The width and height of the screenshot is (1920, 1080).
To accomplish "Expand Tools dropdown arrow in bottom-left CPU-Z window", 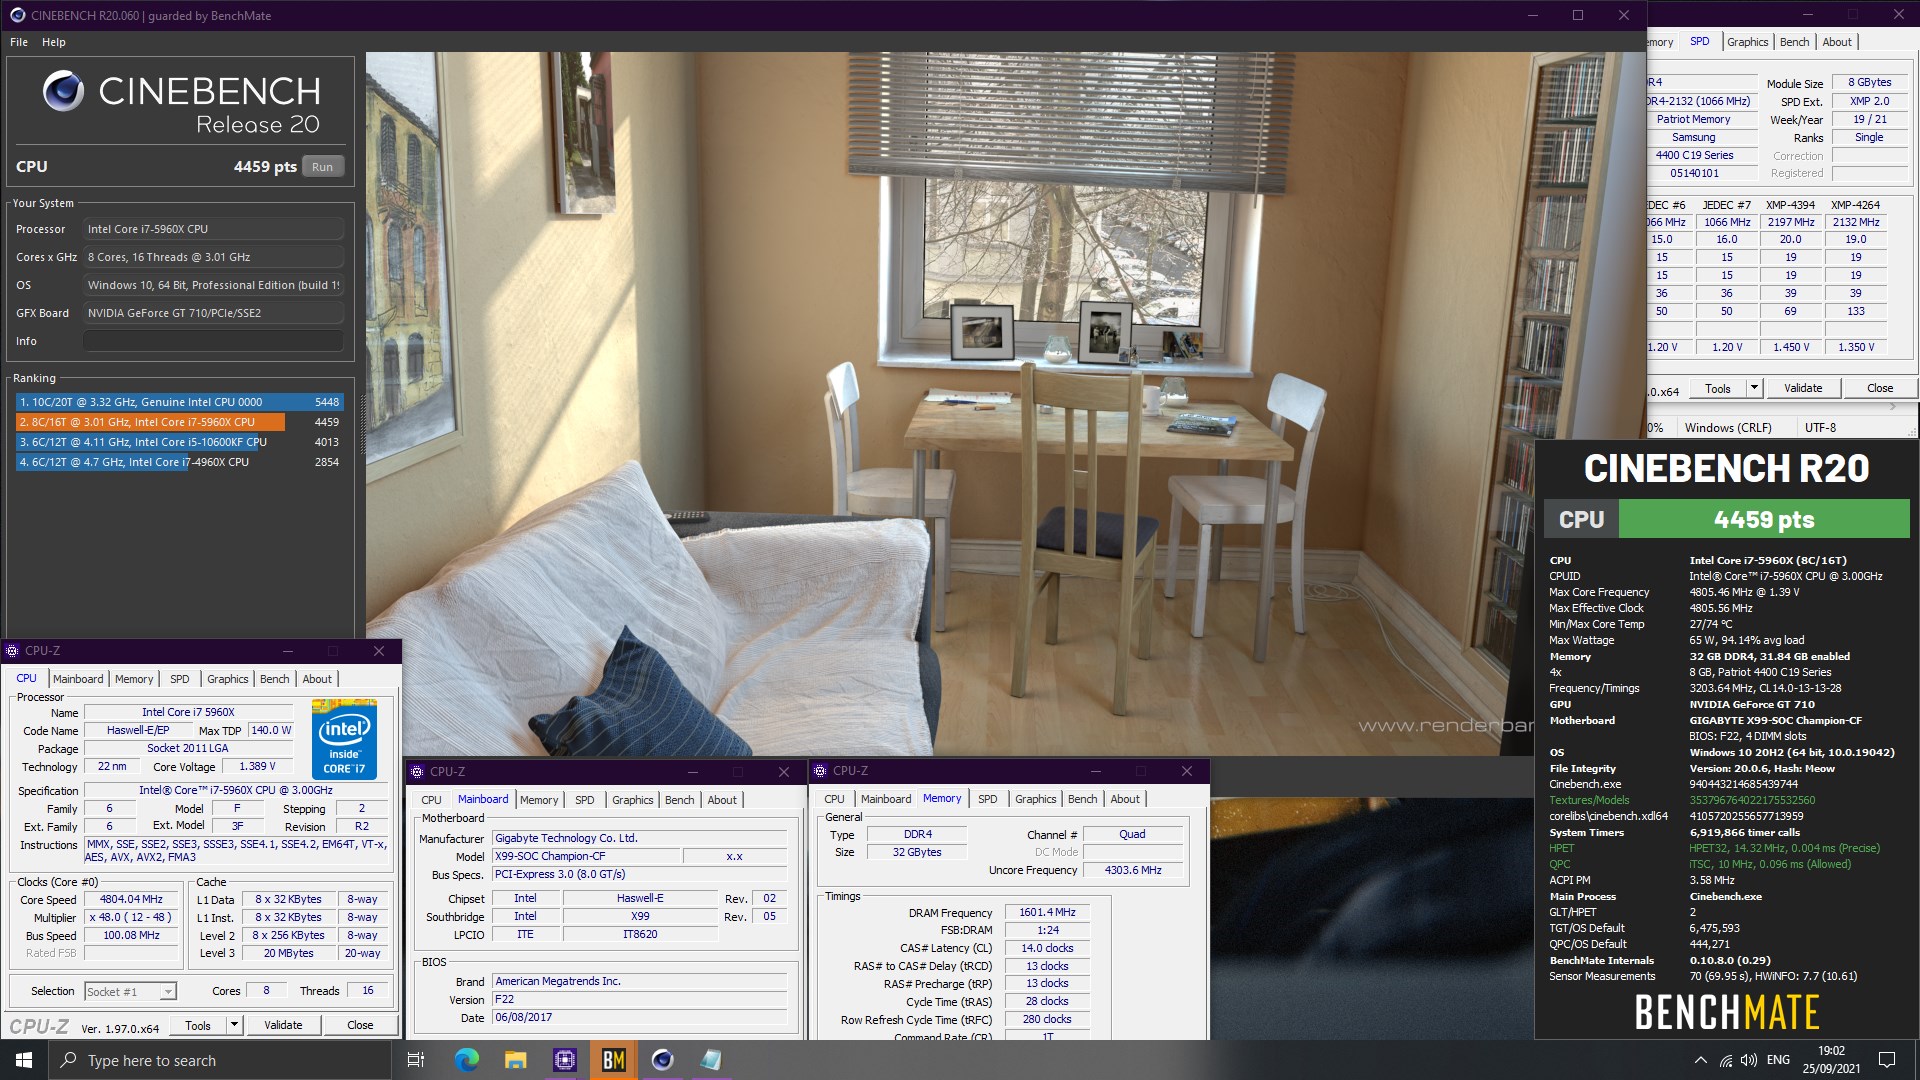I will click(234, 1025).
